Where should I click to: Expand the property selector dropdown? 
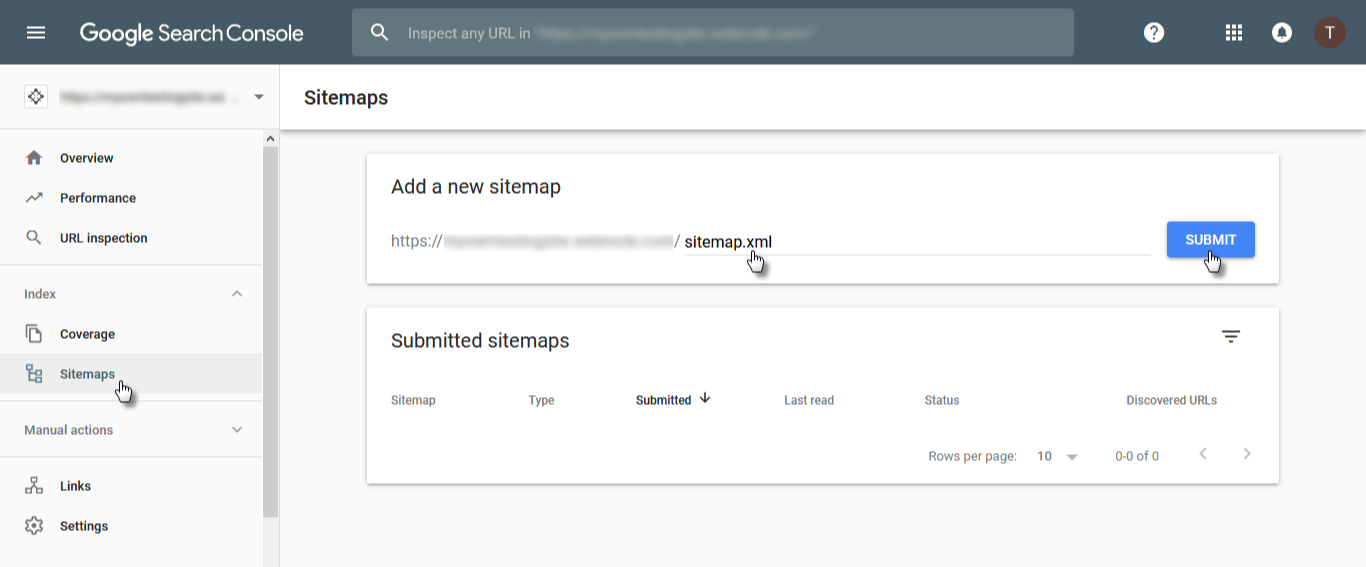[259, 97]
